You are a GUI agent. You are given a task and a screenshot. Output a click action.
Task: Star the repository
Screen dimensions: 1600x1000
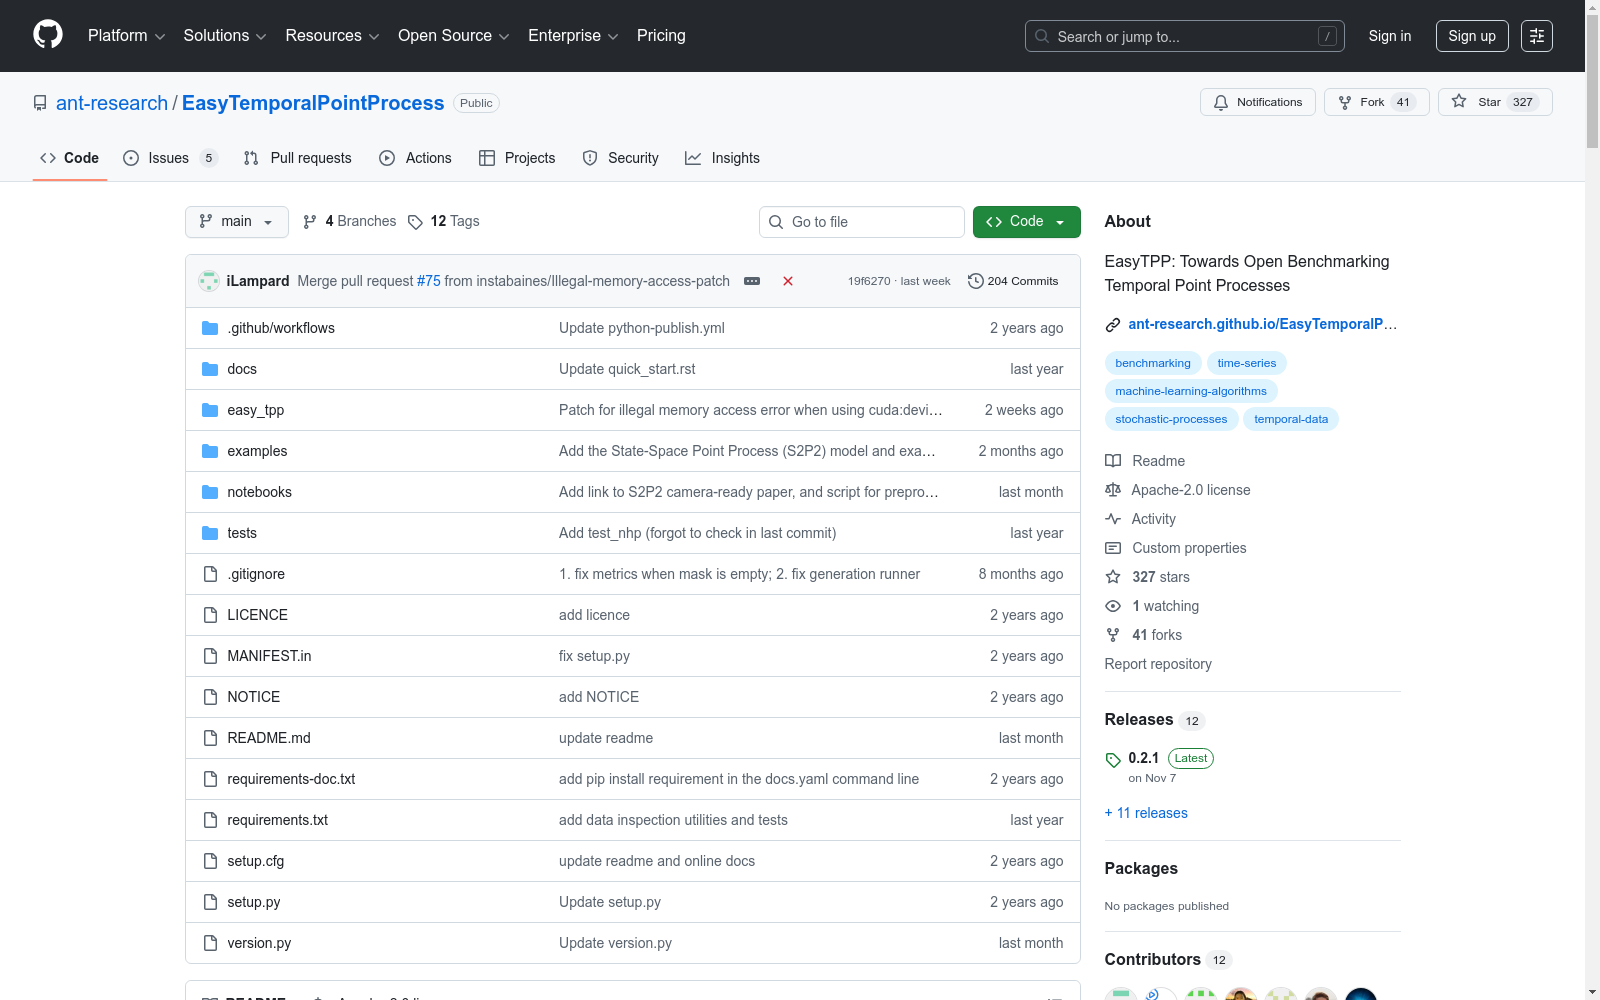[x=1495, y=102]
